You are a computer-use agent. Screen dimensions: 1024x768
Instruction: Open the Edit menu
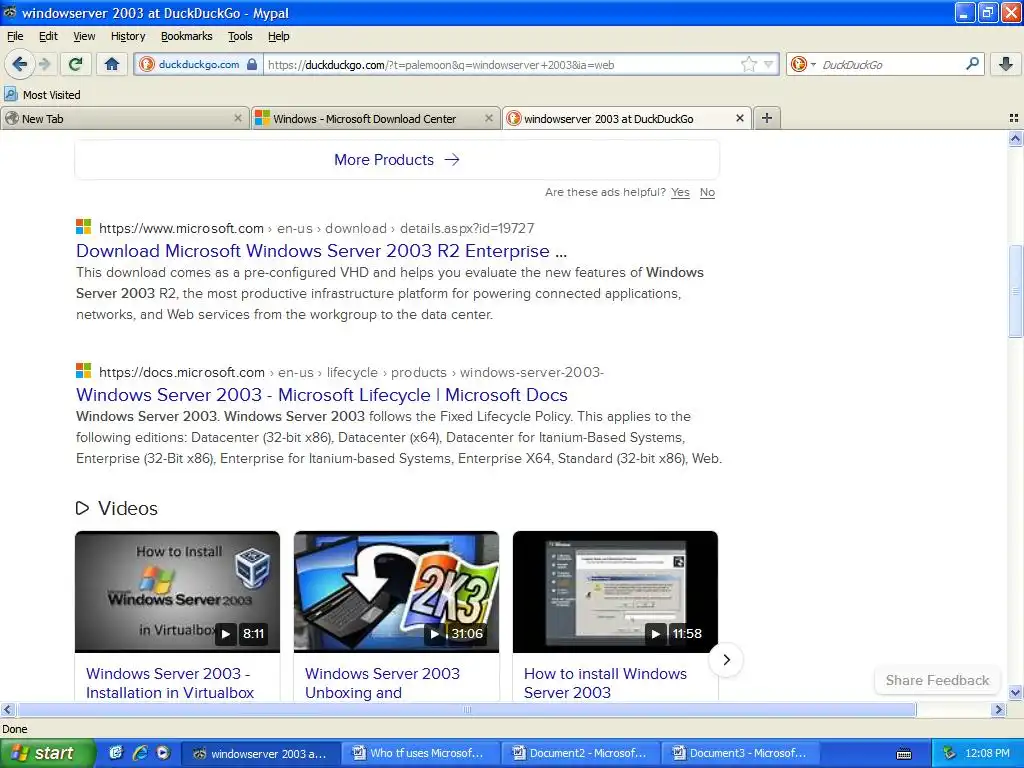pyautogui.click(x=48, y=36)
